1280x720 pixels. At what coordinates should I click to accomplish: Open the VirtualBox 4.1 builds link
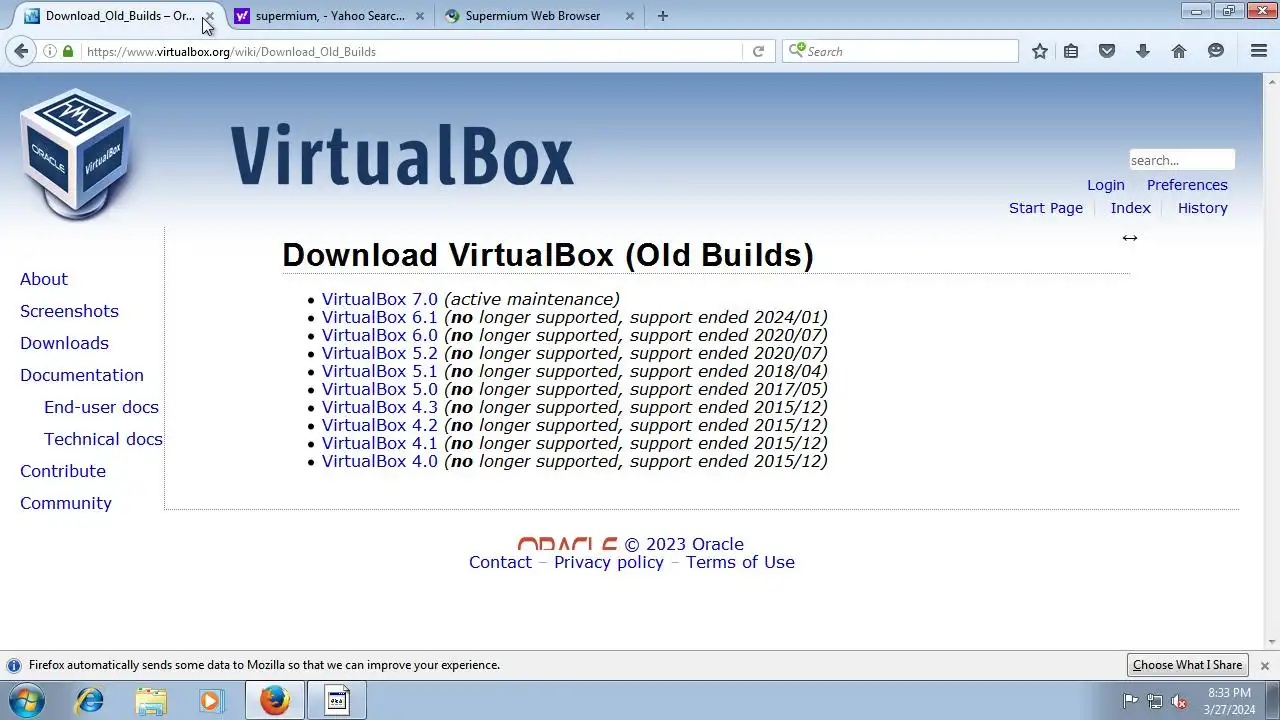pos(380,443)
